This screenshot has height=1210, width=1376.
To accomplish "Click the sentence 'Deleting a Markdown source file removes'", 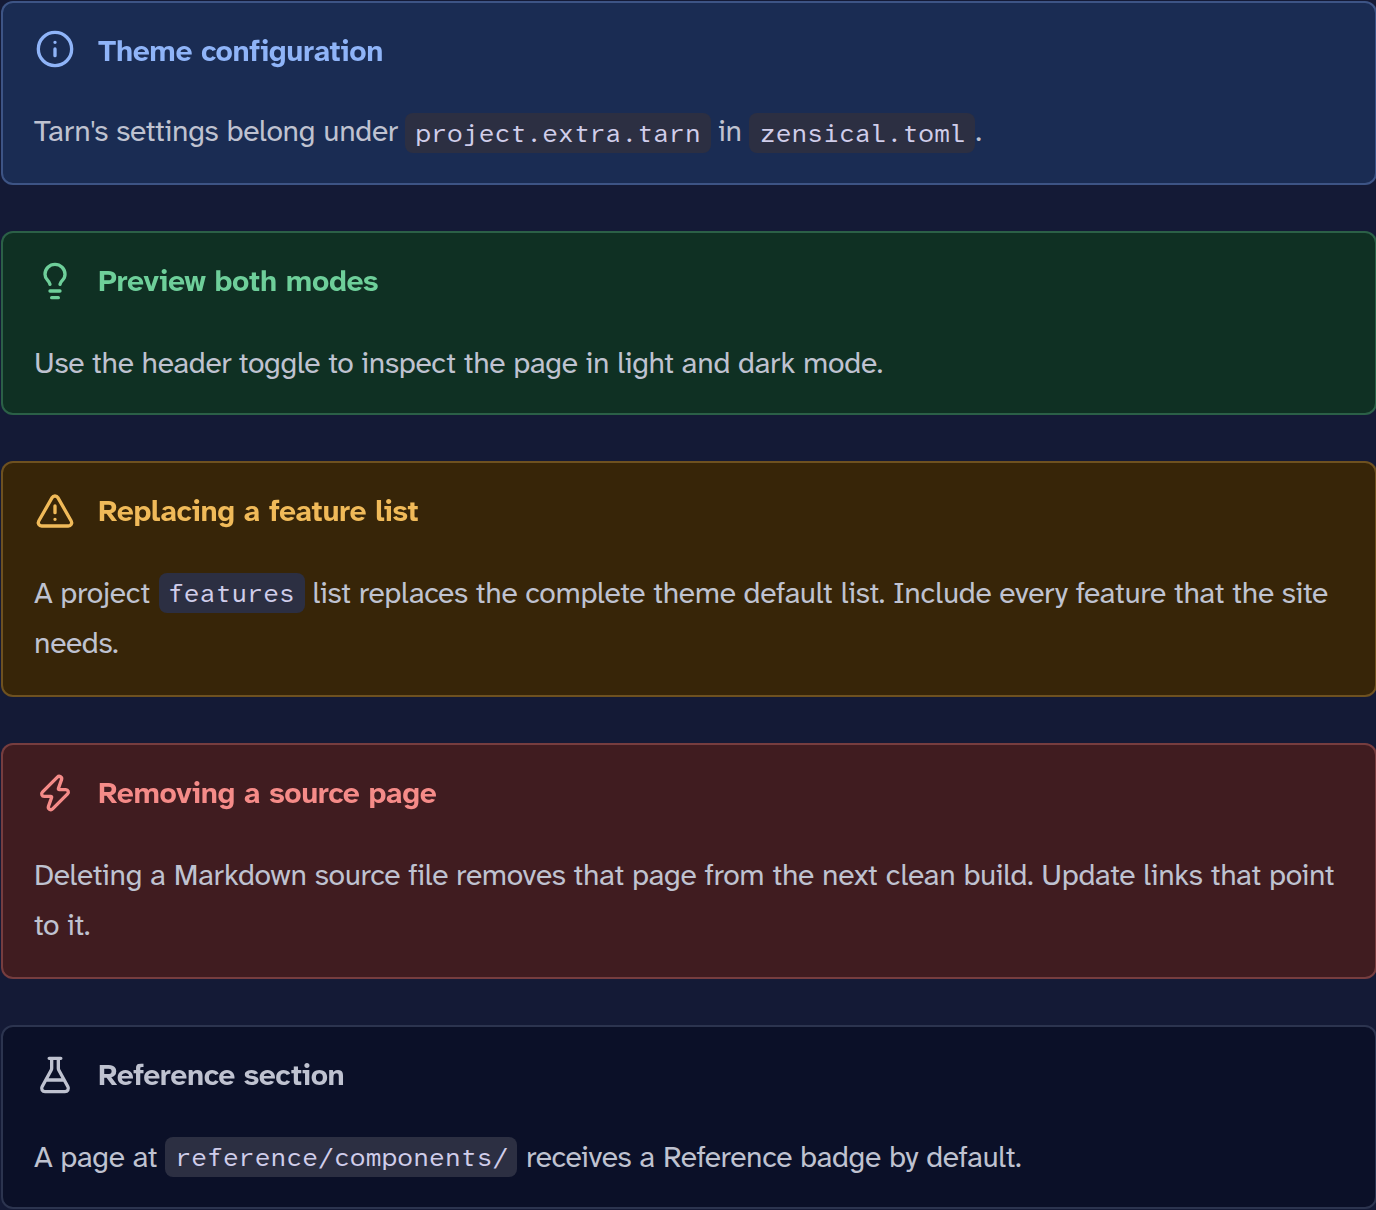I will point(684,900).
